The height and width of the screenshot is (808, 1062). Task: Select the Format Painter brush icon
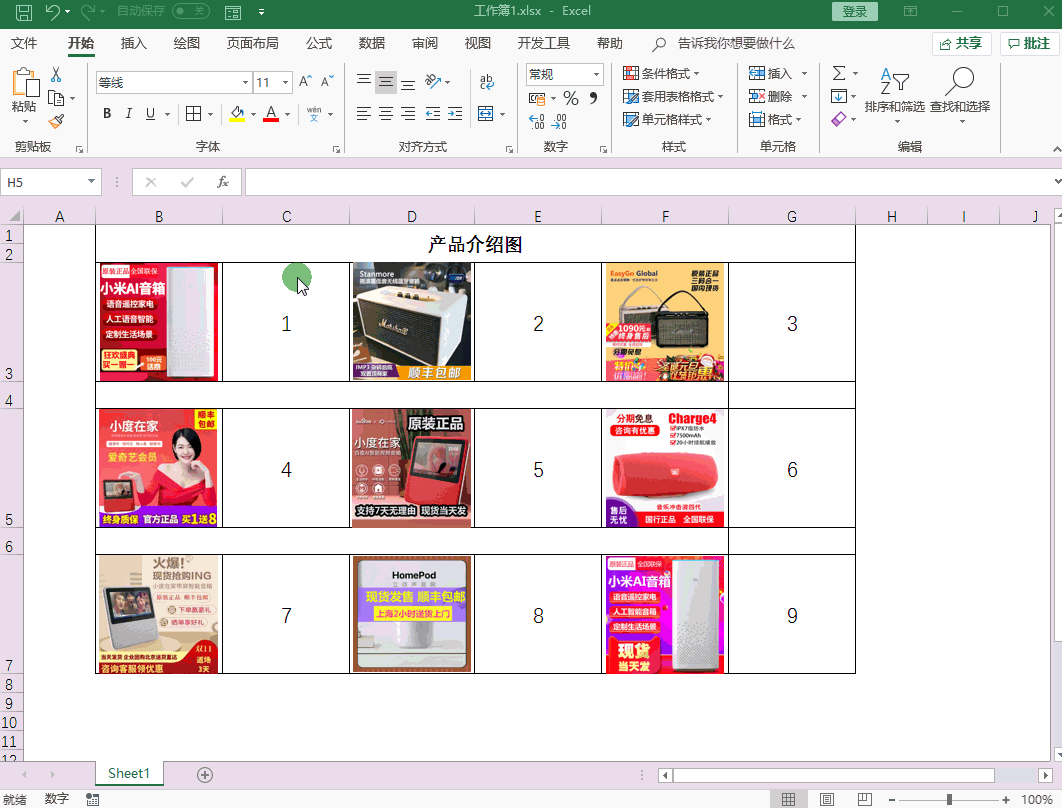(x=56, y=121)
